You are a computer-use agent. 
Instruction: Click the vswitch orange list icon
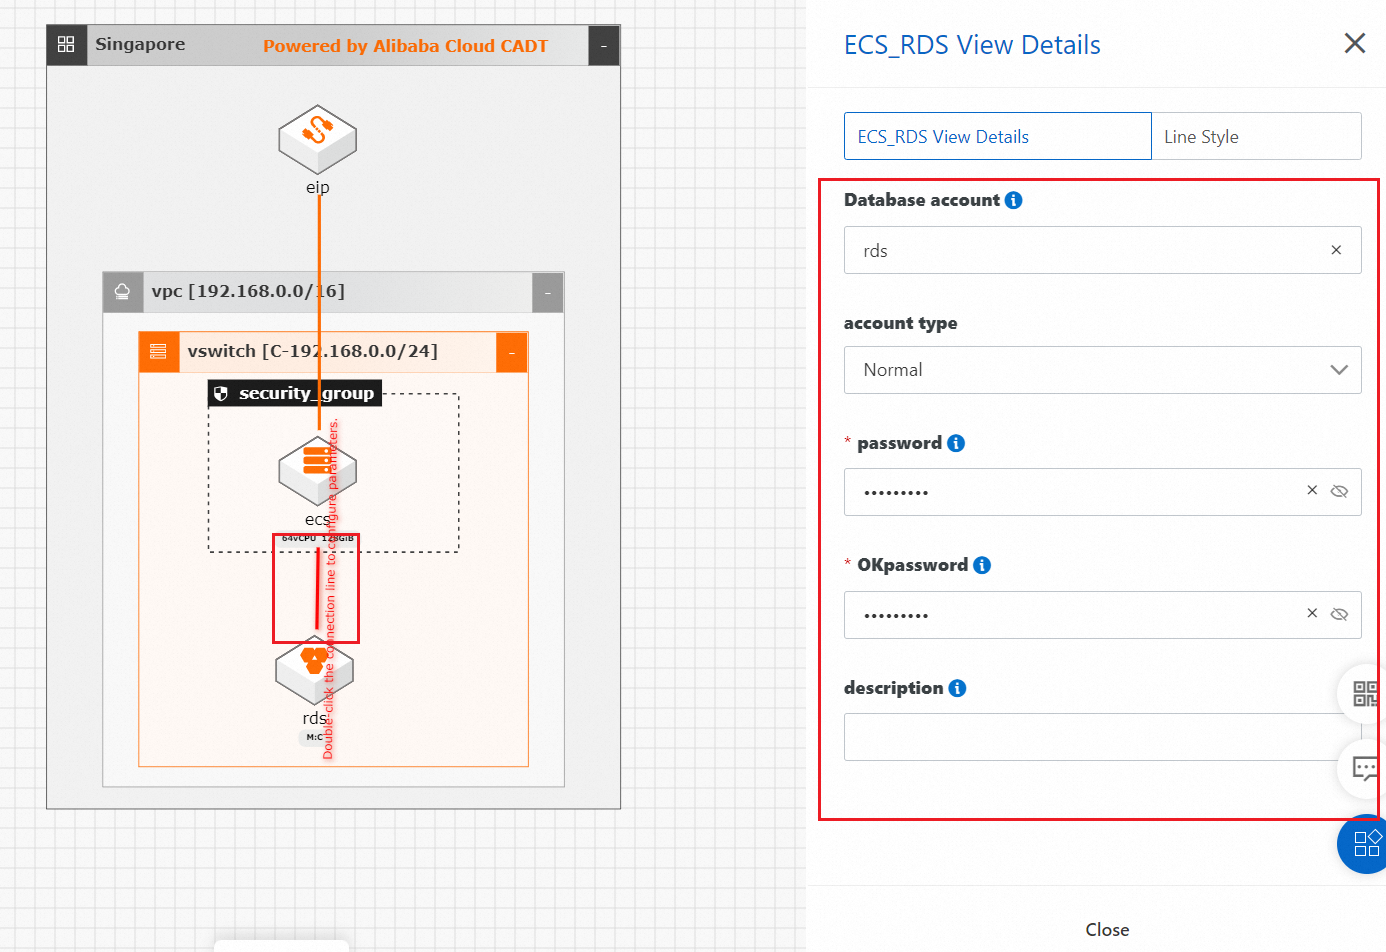pos(158,351)
